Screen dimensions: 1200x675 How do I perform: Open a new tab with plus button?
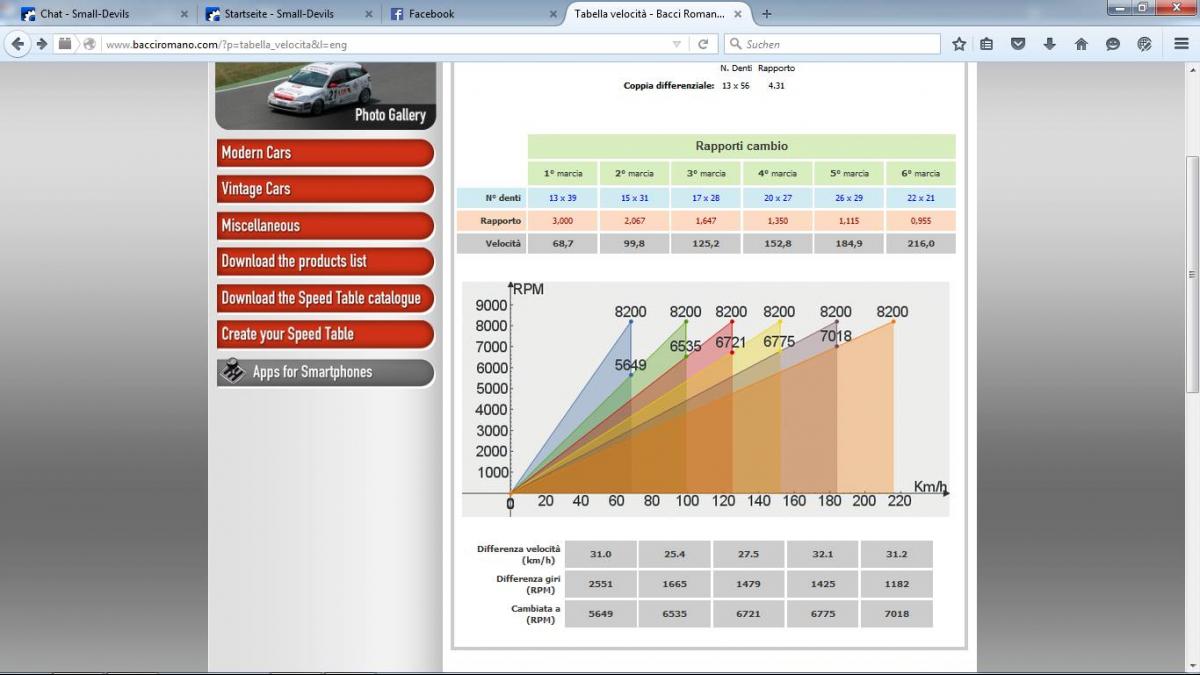click(x=767, y=14)
